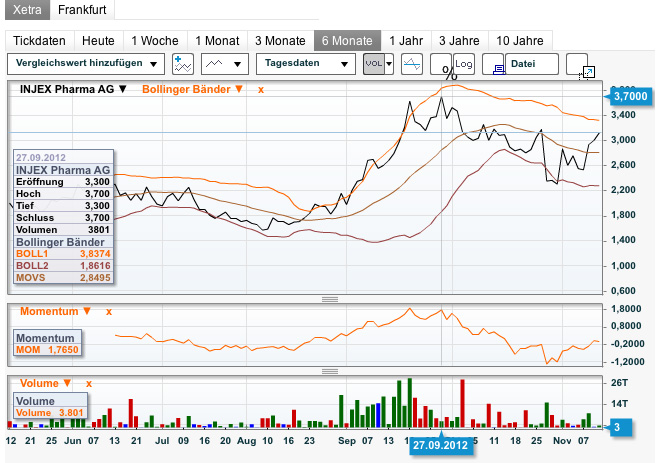
Task: Click the BOLL2 value 1,8616
Action: coord(95,266)
